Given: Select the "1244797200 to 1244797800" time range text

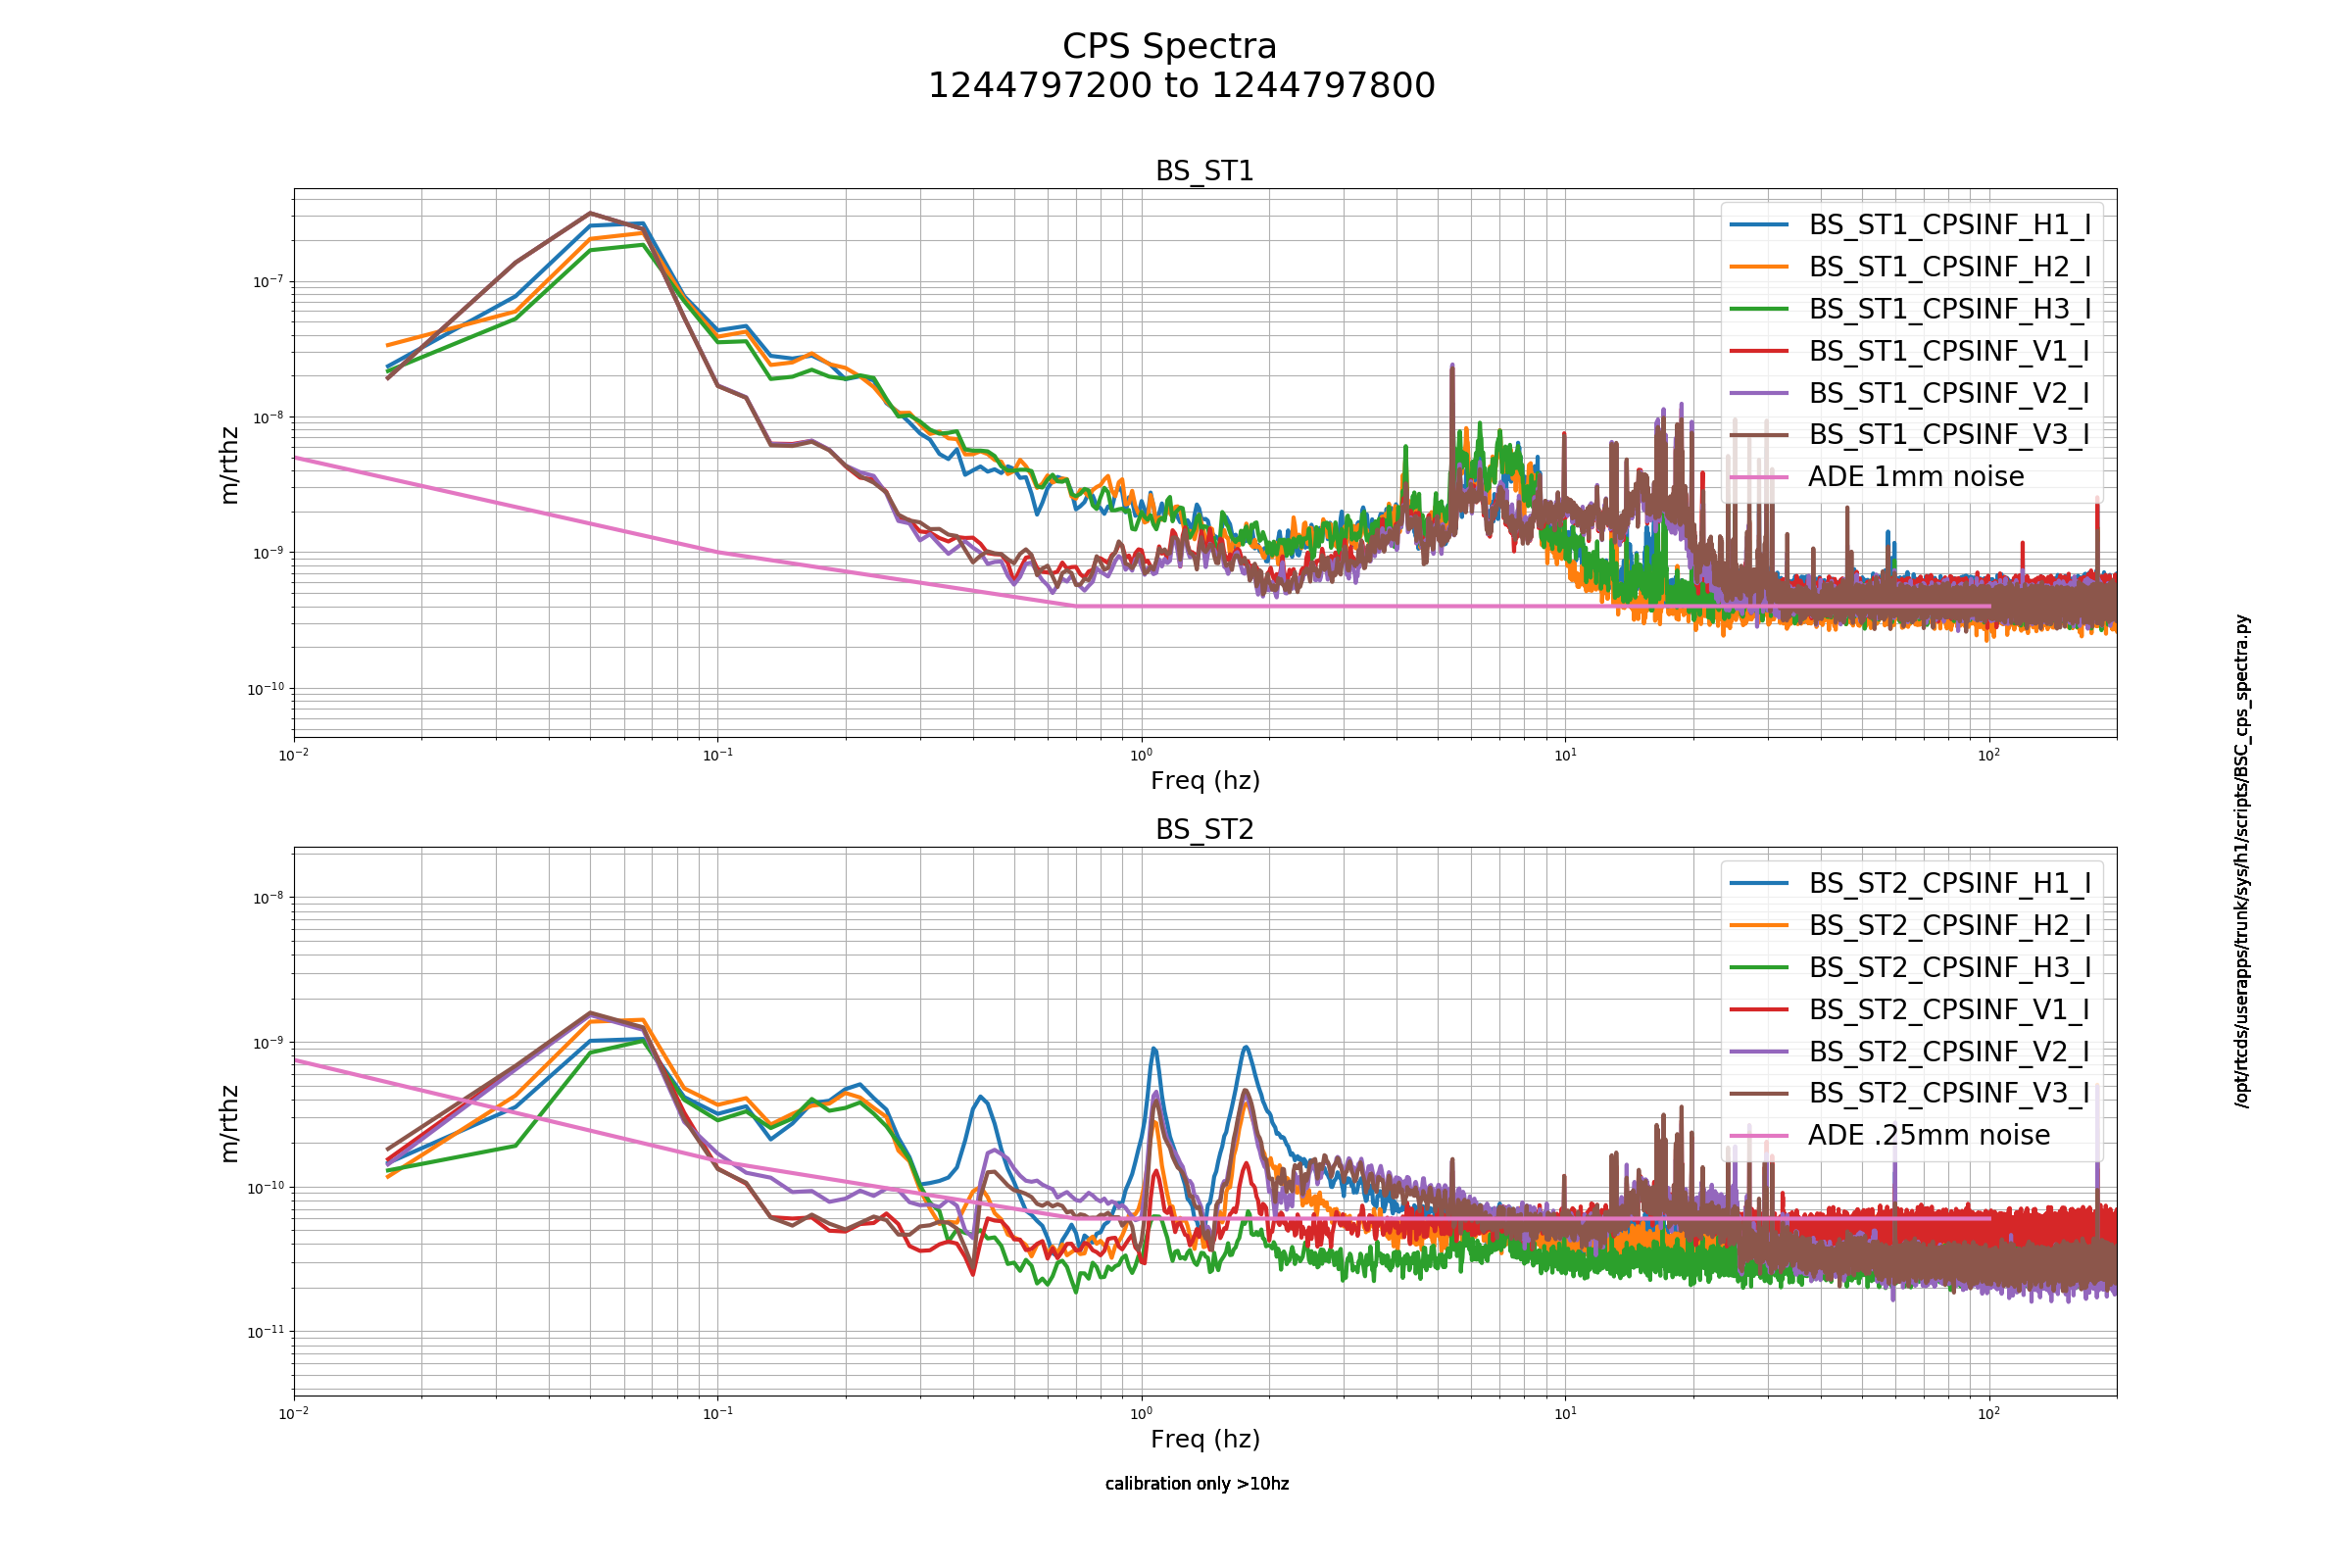Looking at the screenshot, I should (x=1181, y=86).
